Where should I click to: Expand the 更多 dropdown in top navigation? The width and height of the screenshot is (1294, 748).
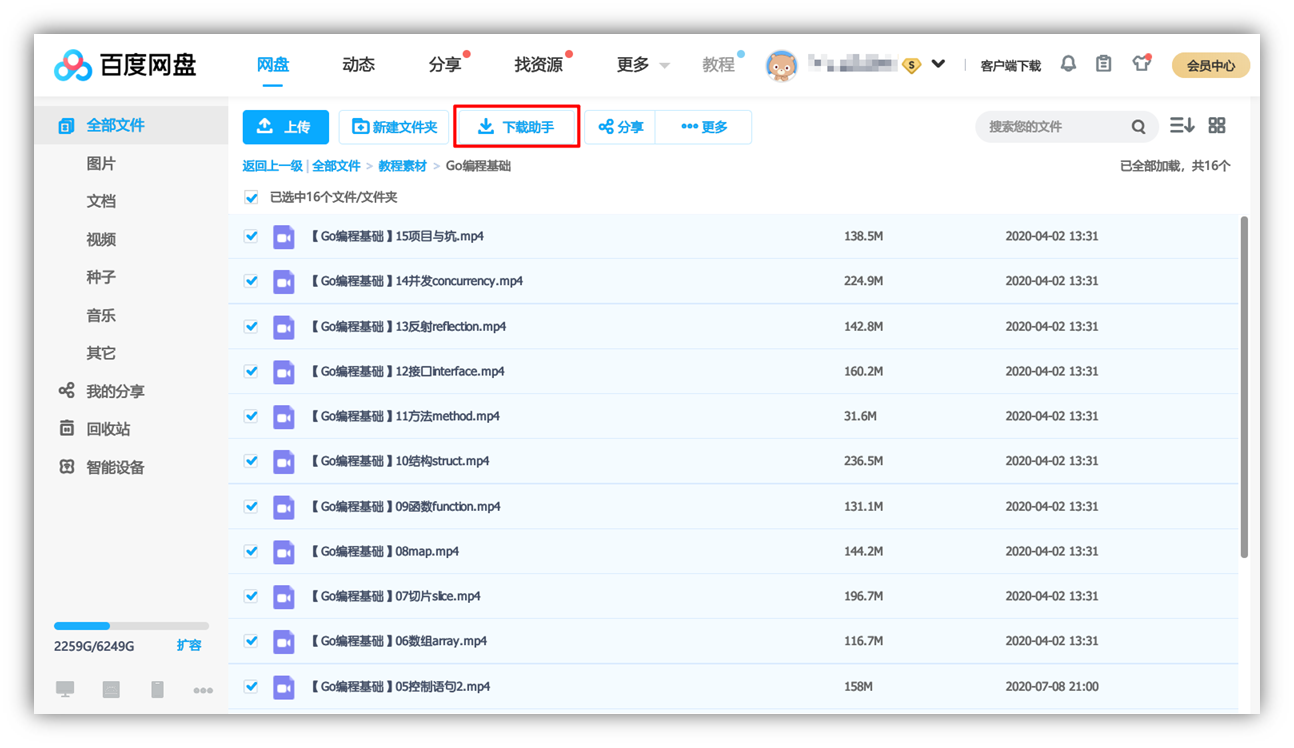[642, 65]
